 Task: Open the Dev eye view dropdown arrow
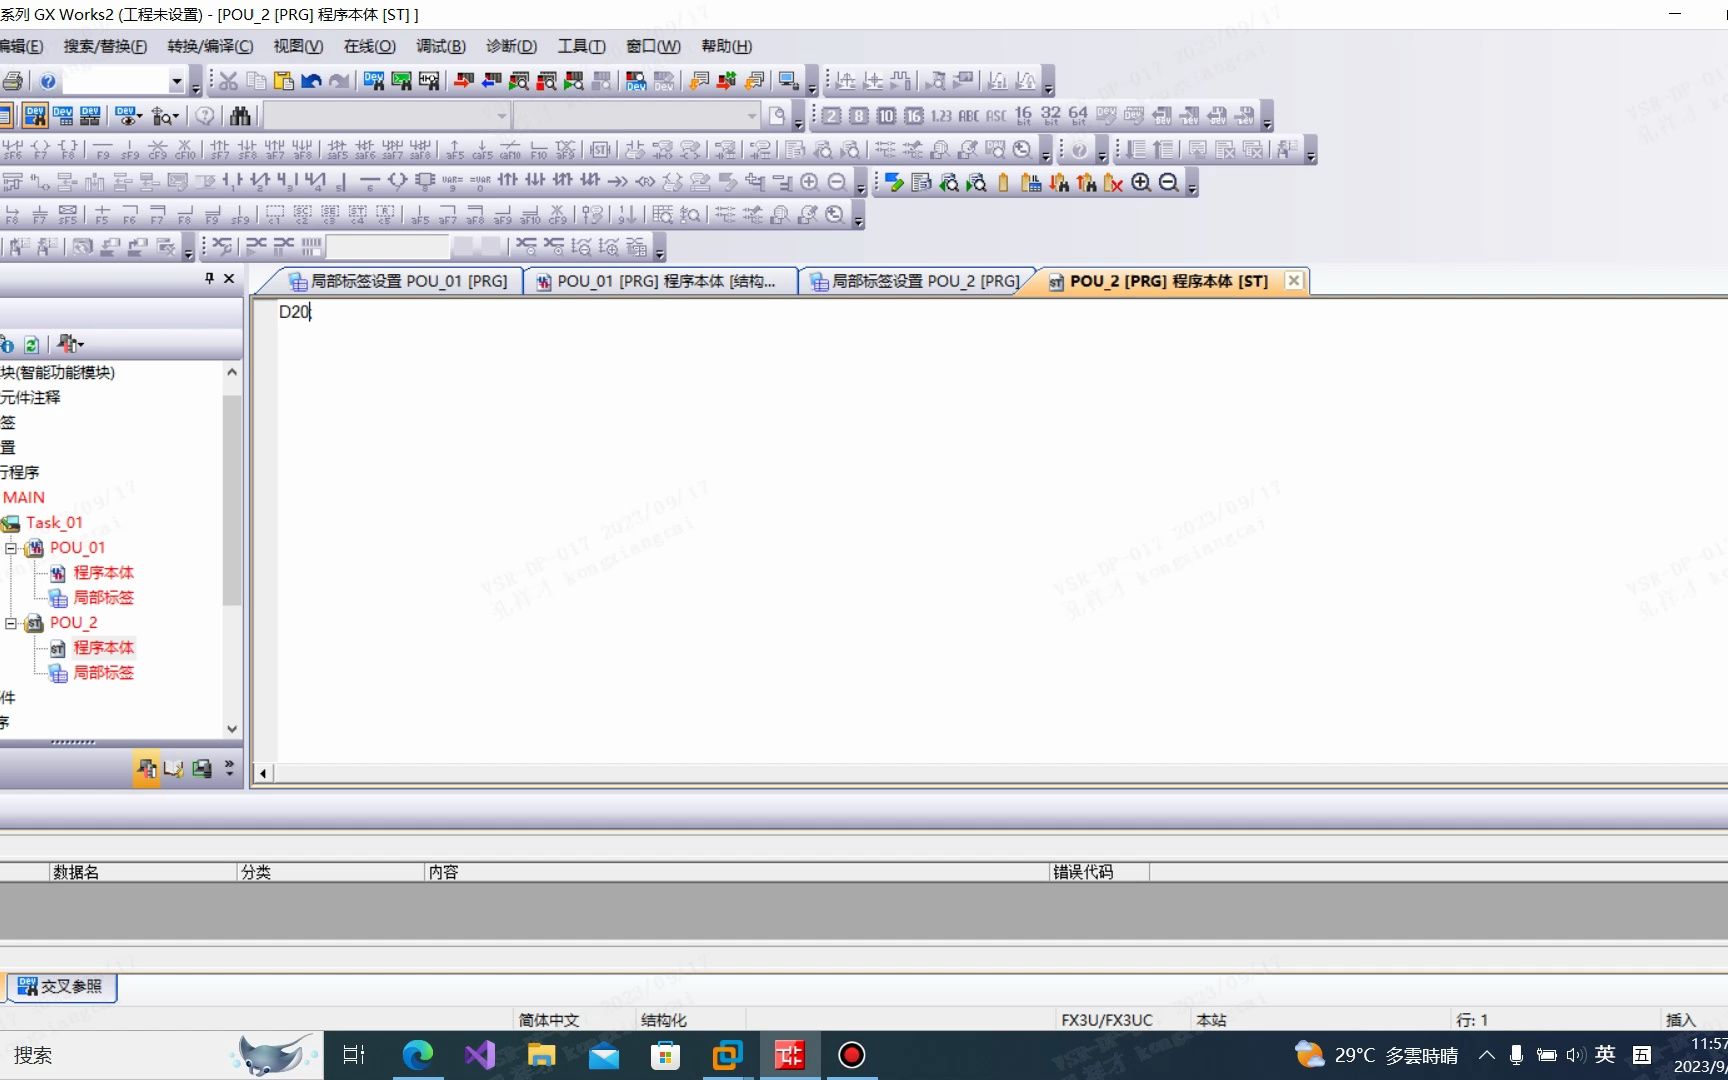pyautogui.click(x=139, y=117)
